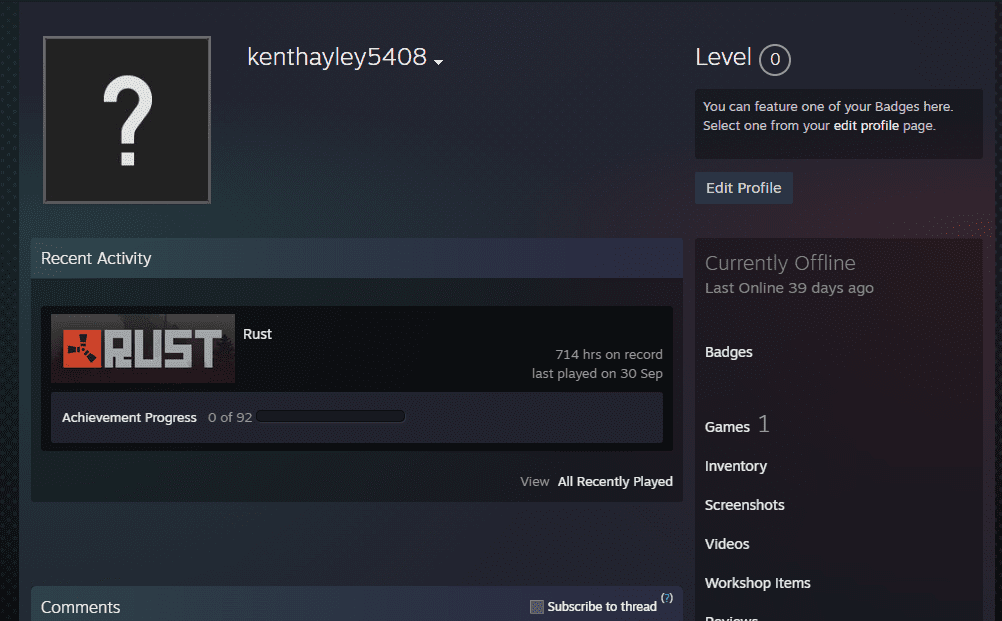Open the Inventory section
Image resolution: width=1002 pixels, height=621 pixels.
[736, 466]
